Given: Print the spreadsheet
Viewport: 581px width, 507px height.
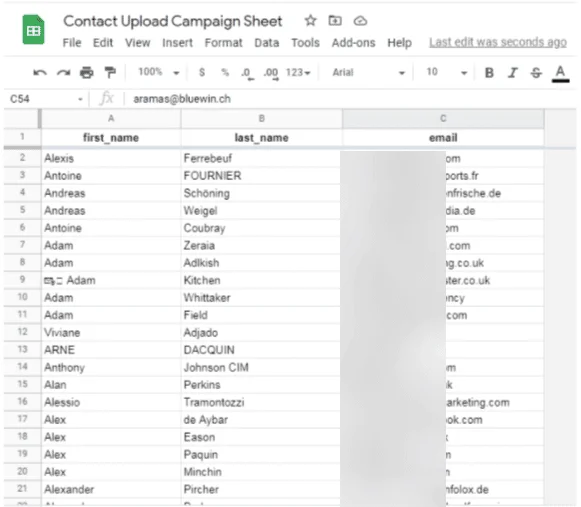Looking at the screenshot, I should pyautogui.click(x=87, y=72).
